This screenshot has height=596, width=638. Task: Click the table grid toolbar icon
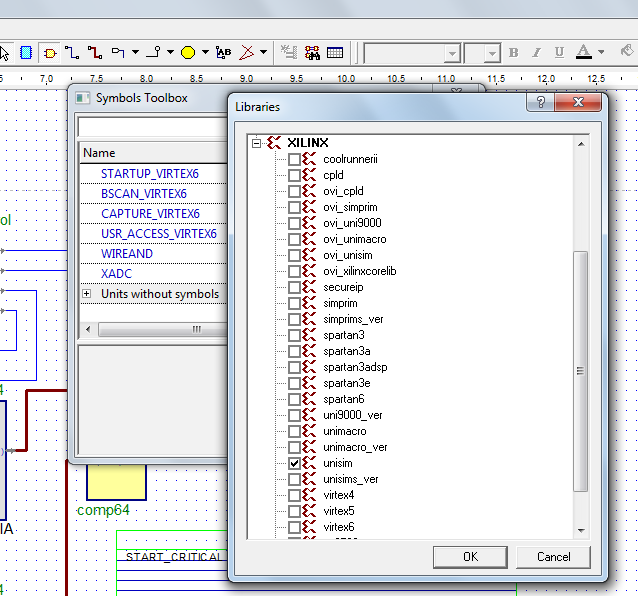tap(335, 53)
